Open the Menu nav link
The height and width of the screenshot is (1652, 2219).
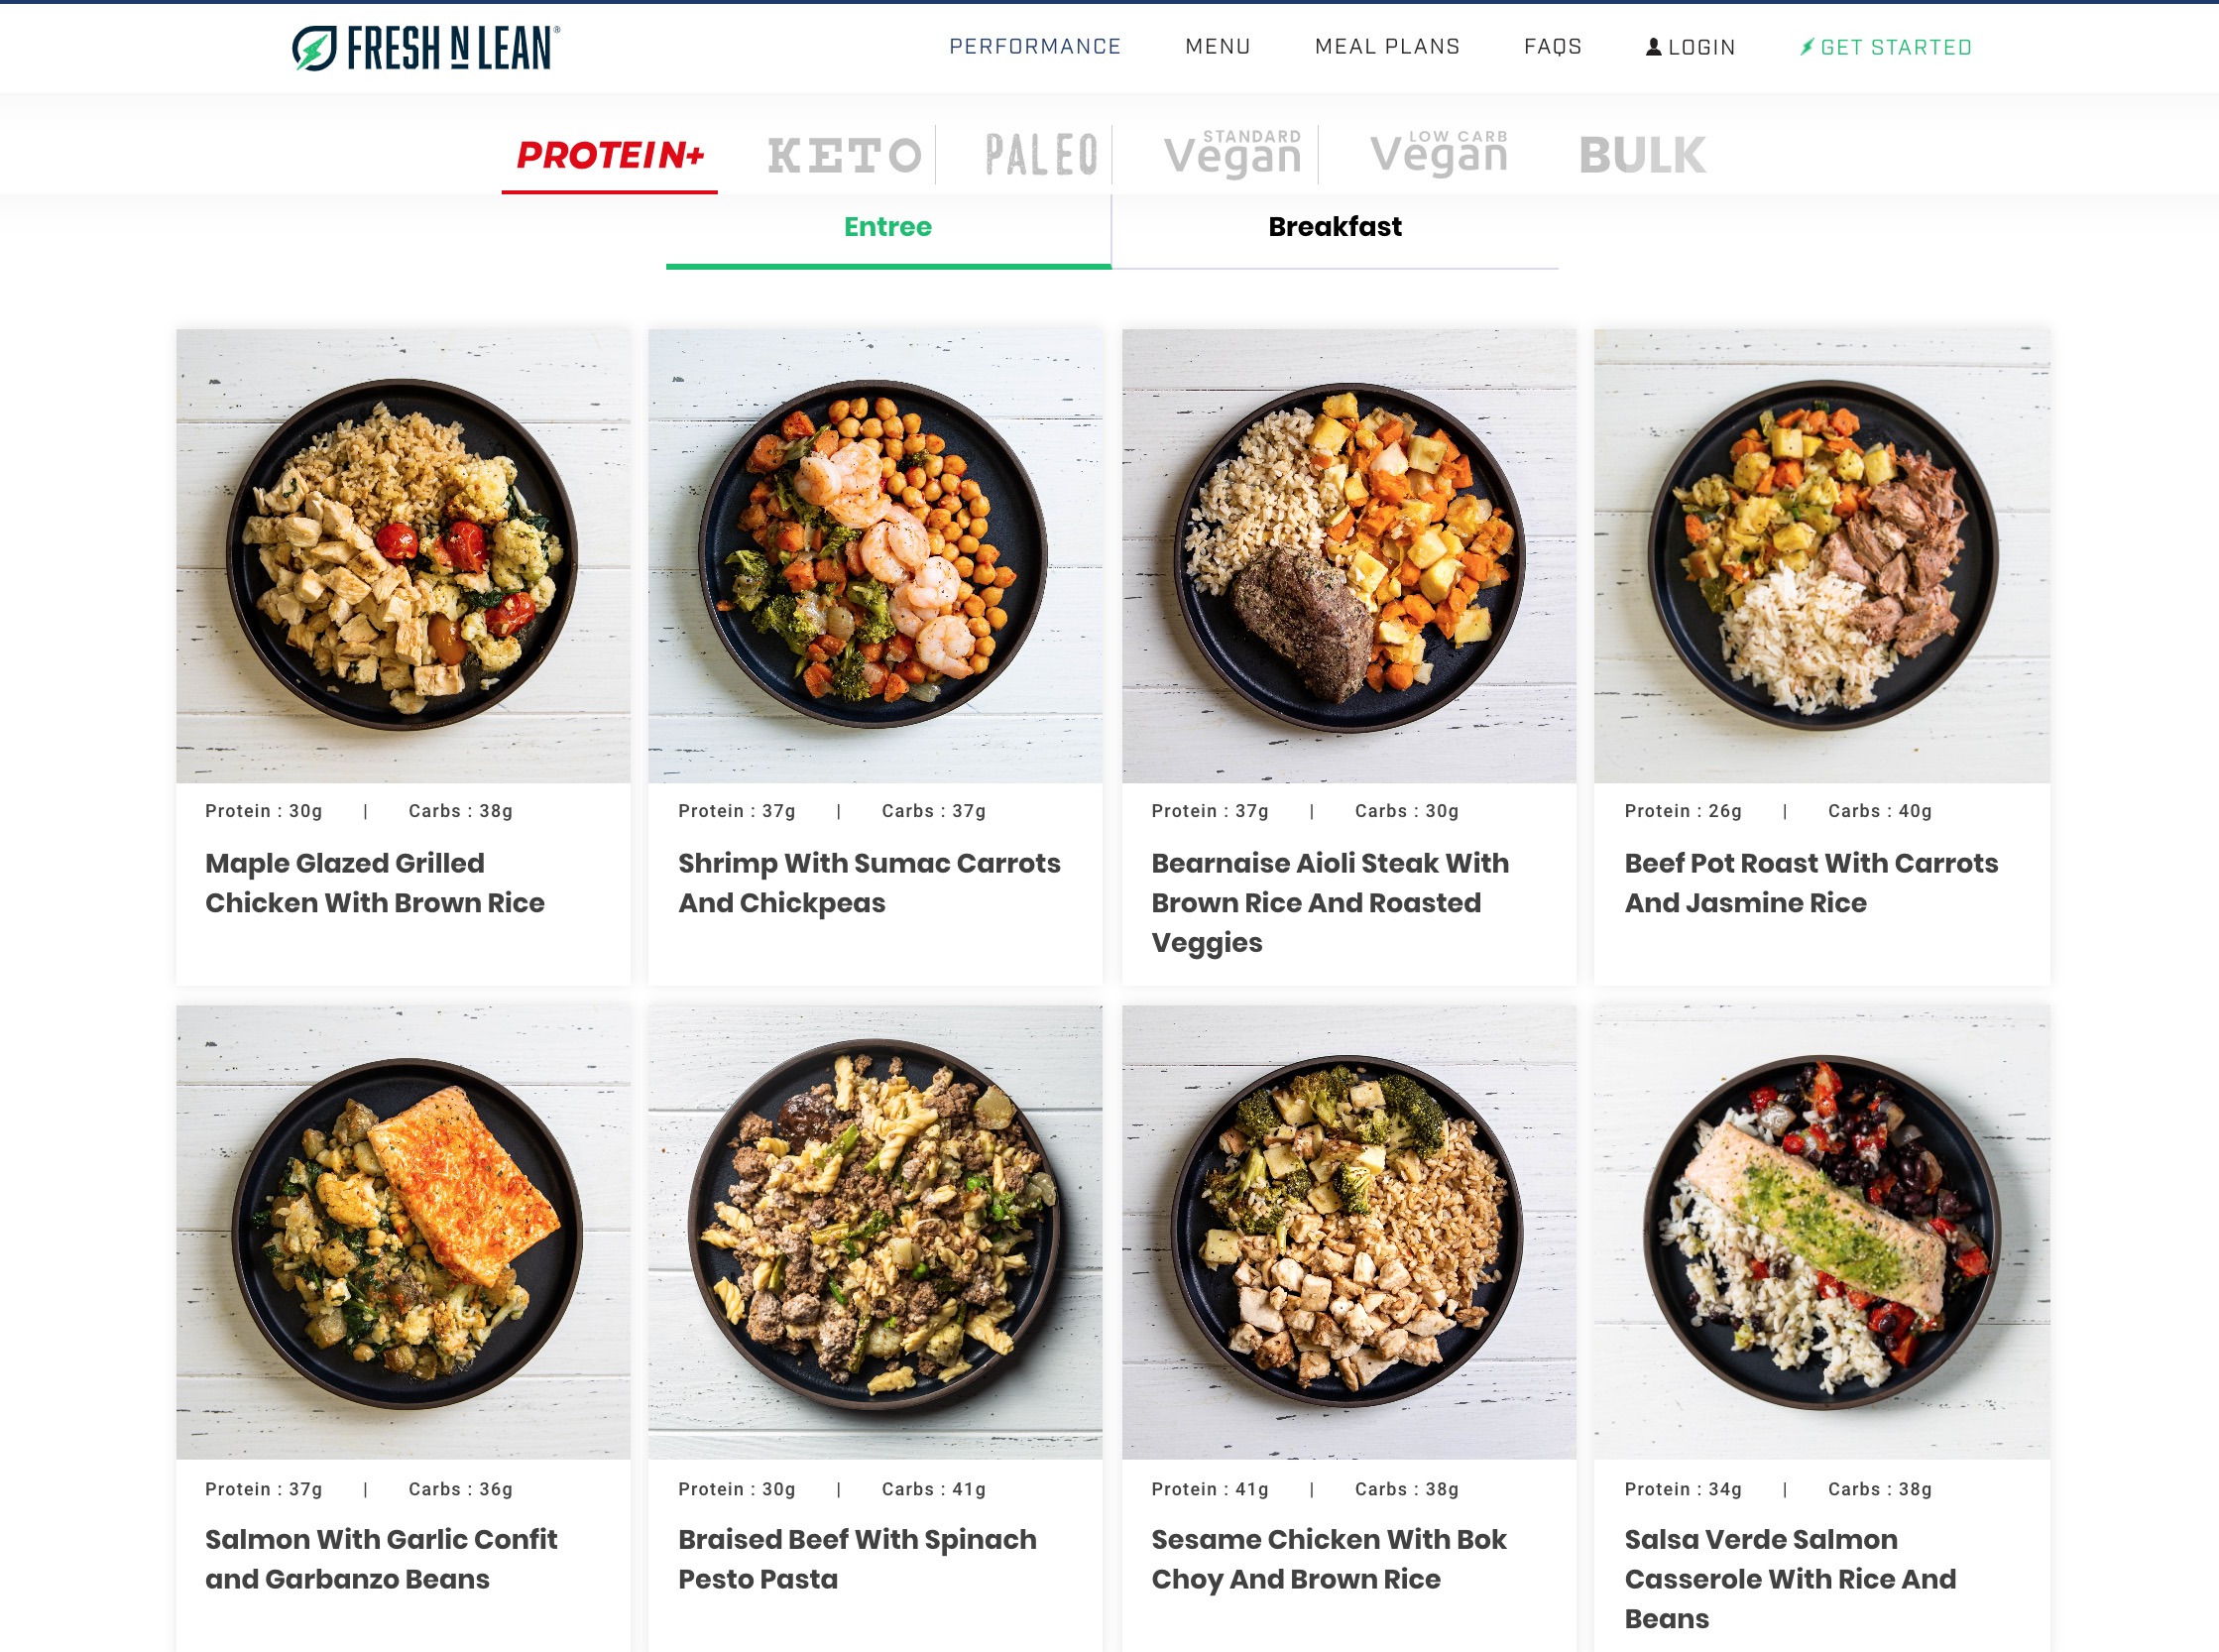1217,47
